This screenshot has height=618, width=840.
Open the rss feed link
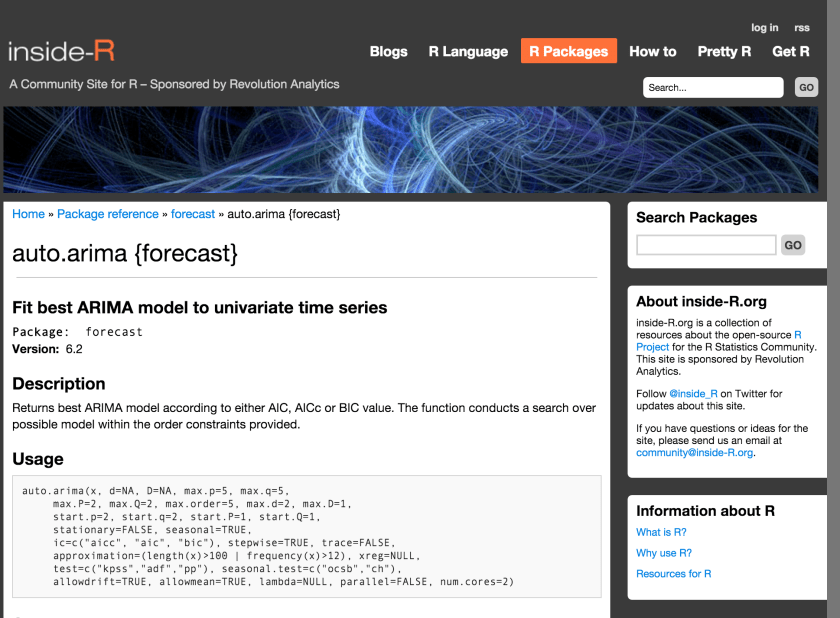point(801,28)
